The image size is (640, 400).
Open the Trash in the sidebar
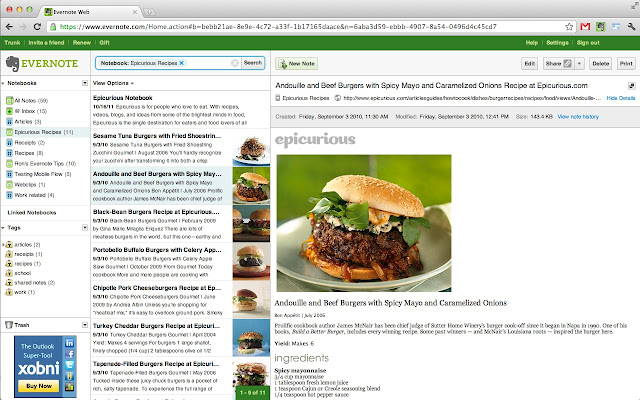click(17, 325)
